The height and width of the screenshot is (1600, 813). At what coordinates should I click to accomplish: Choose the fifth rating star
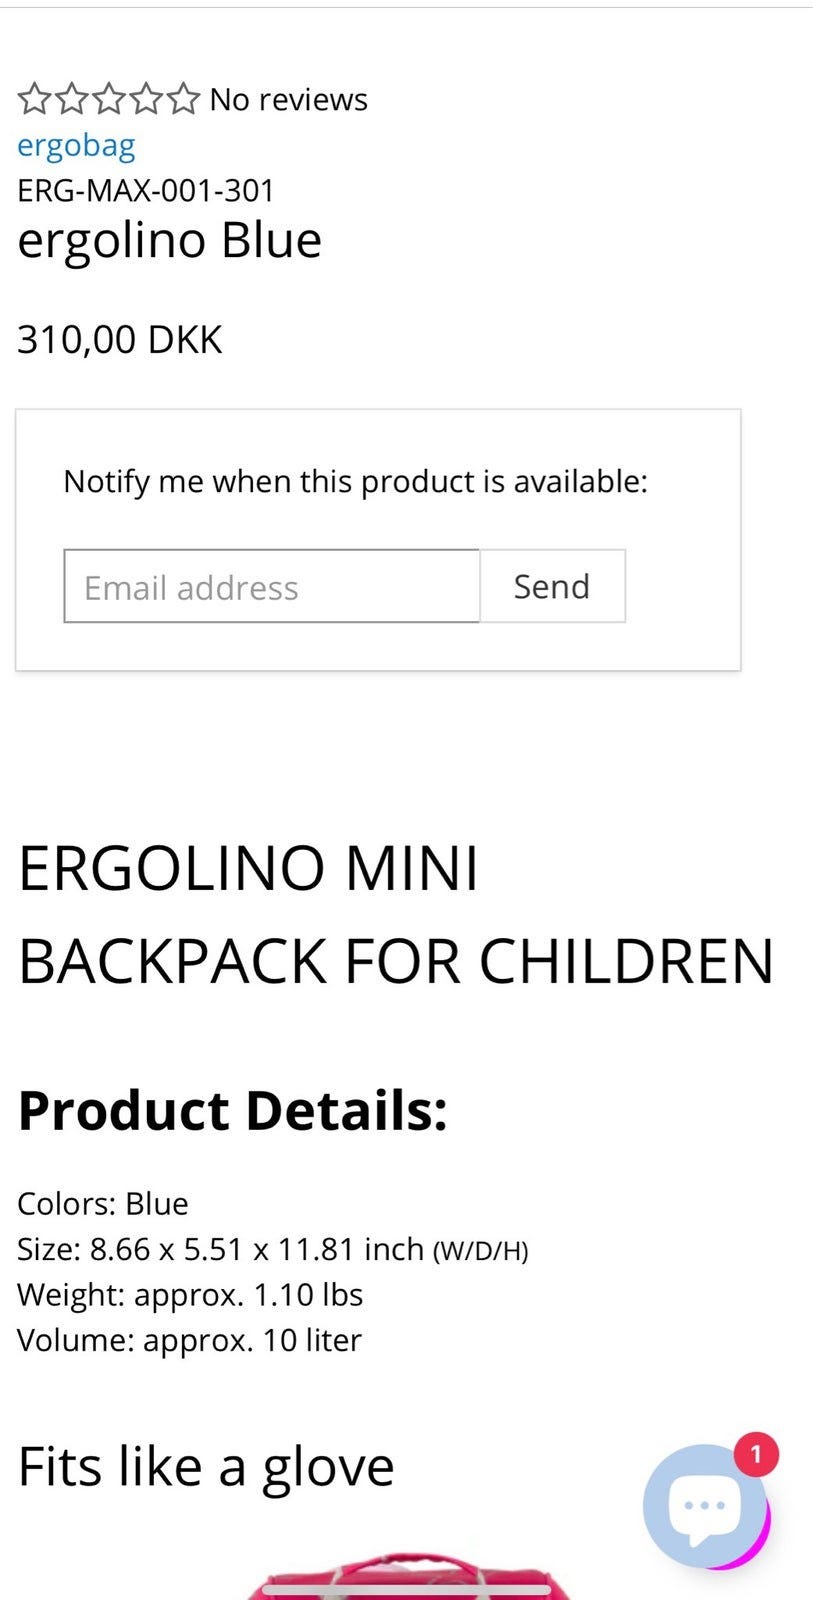pos(183,99)
